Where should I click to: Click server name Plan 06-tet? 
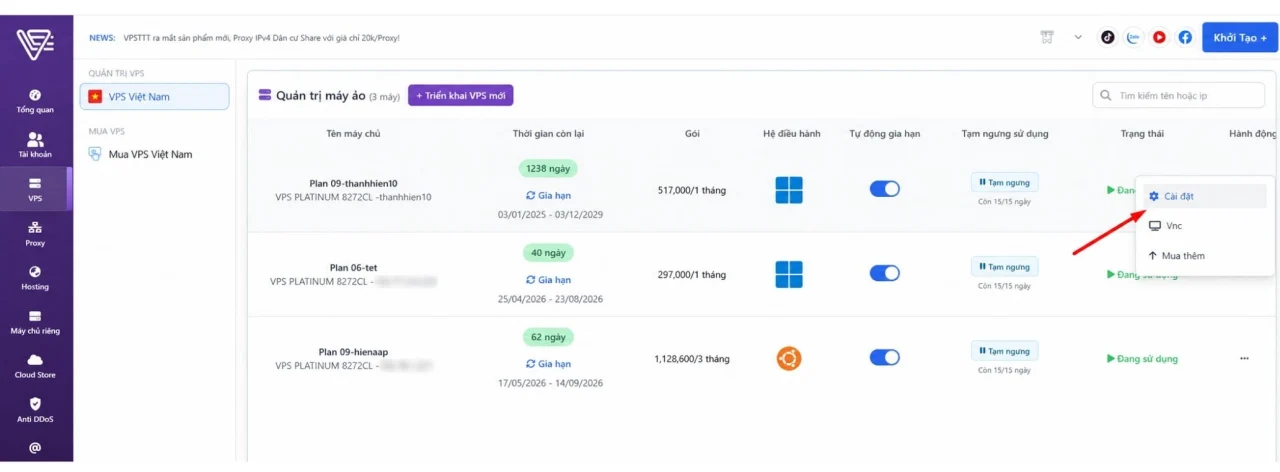pos(353,268)
